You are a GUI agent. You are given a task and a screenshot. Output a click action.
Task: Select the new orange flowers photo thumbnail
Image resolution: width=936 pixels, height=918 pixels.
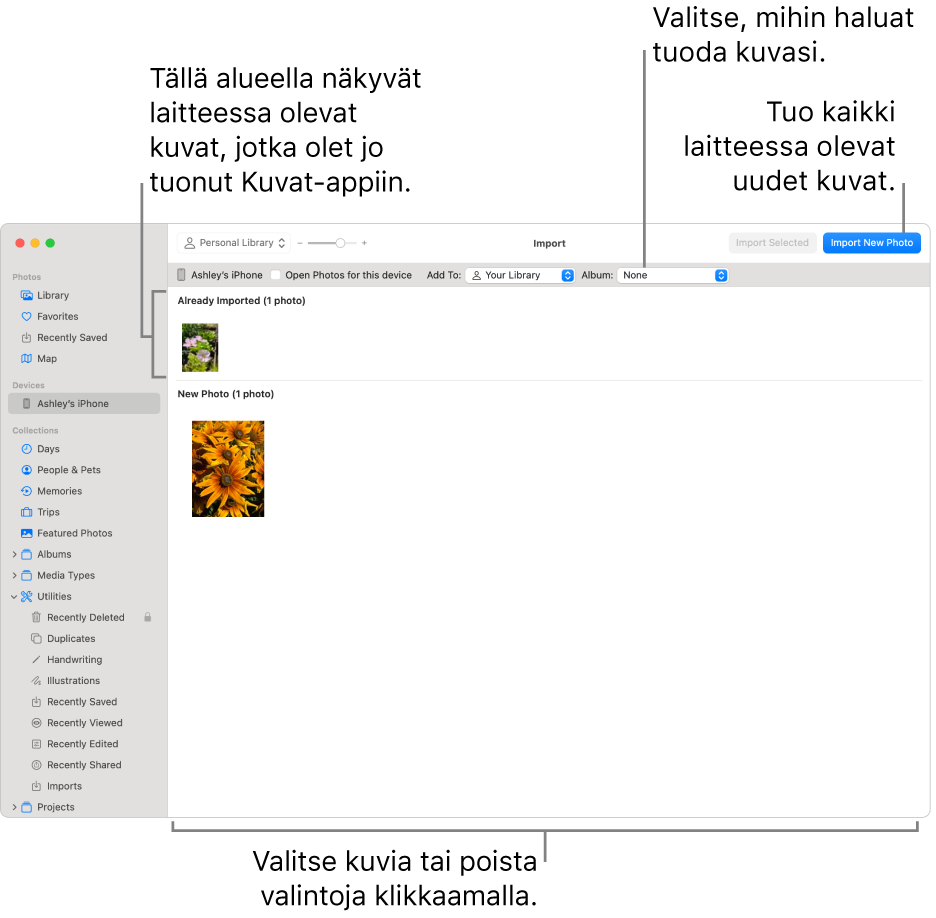(229, 470)
